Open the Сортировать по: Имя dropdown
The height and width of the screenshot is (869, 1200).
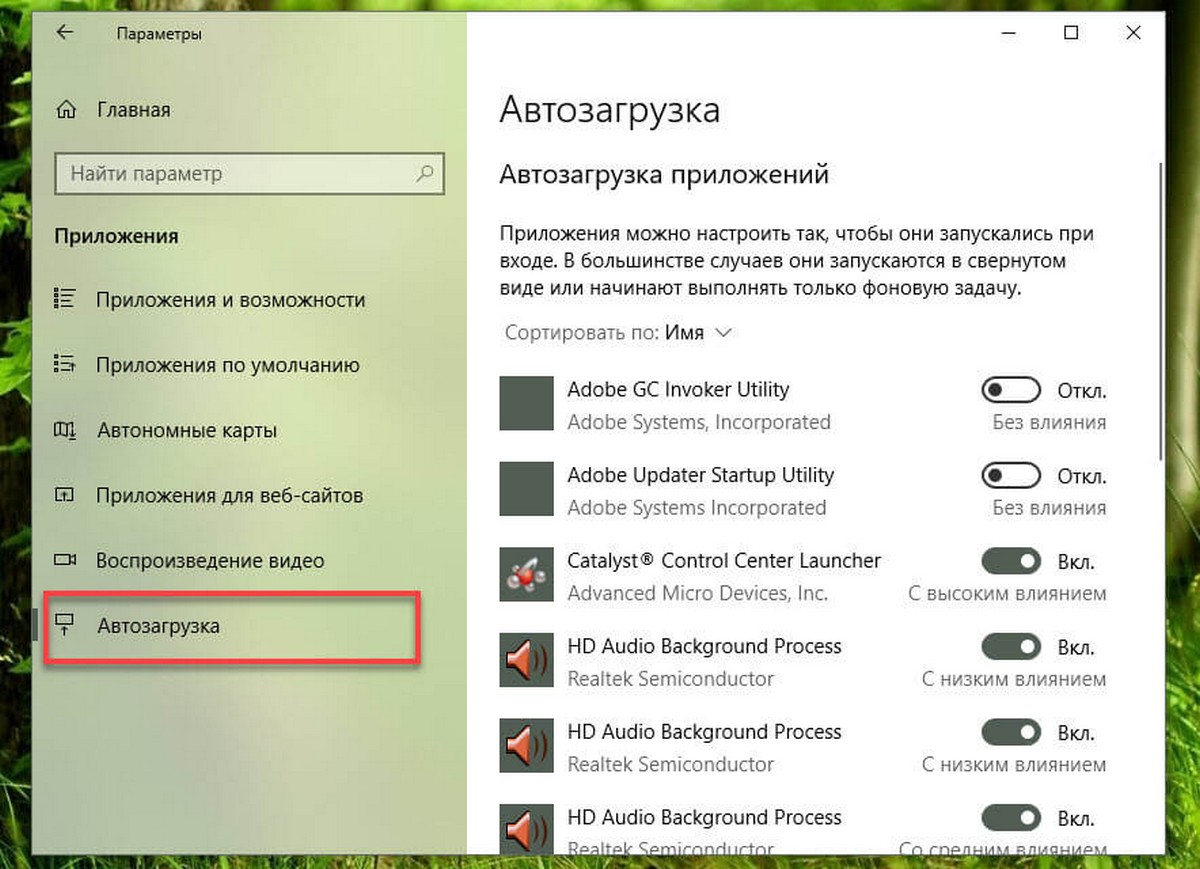pos(619,332)
